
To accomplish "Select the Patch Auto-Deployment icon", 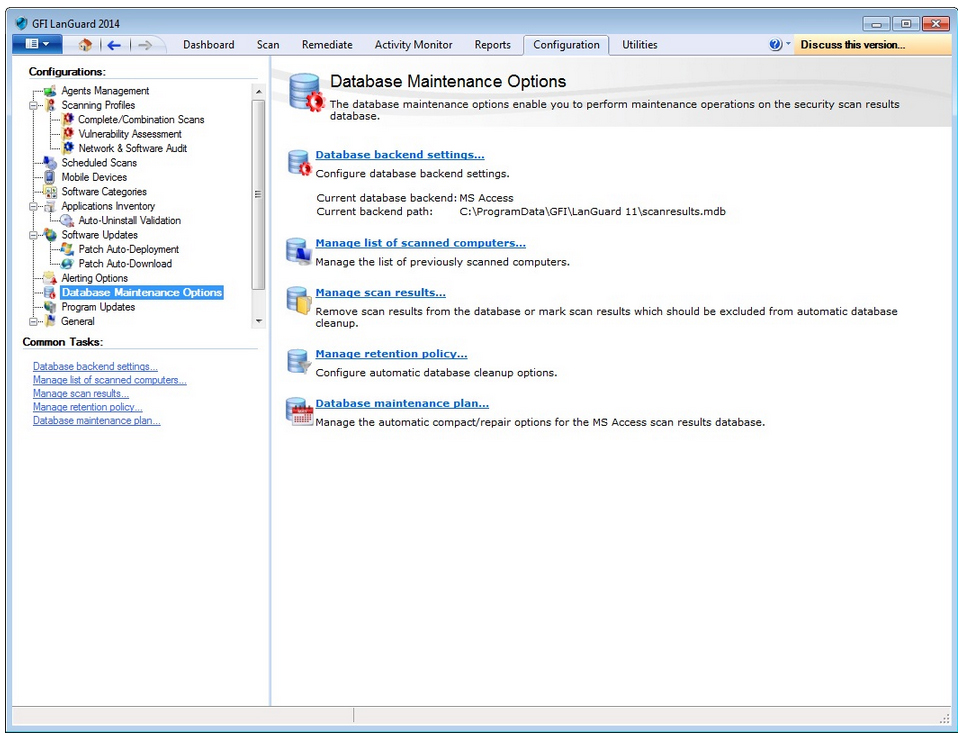I will click(67, 249).
